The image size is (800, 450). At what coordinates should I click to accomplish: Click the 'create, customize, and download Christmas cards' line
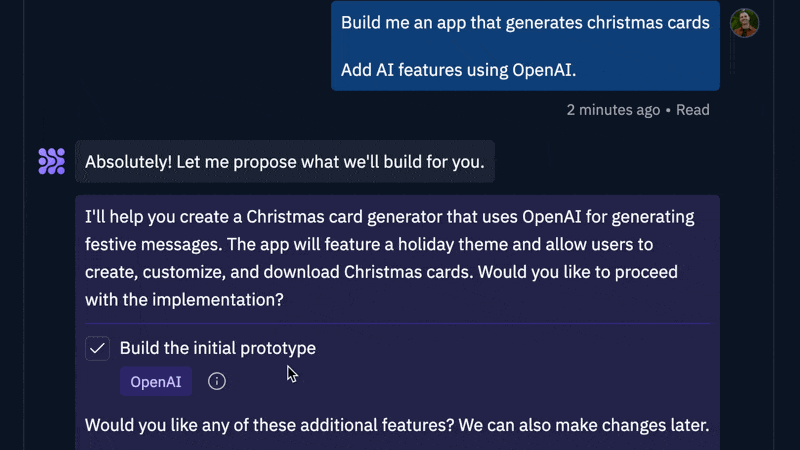[x=381, y=272]
